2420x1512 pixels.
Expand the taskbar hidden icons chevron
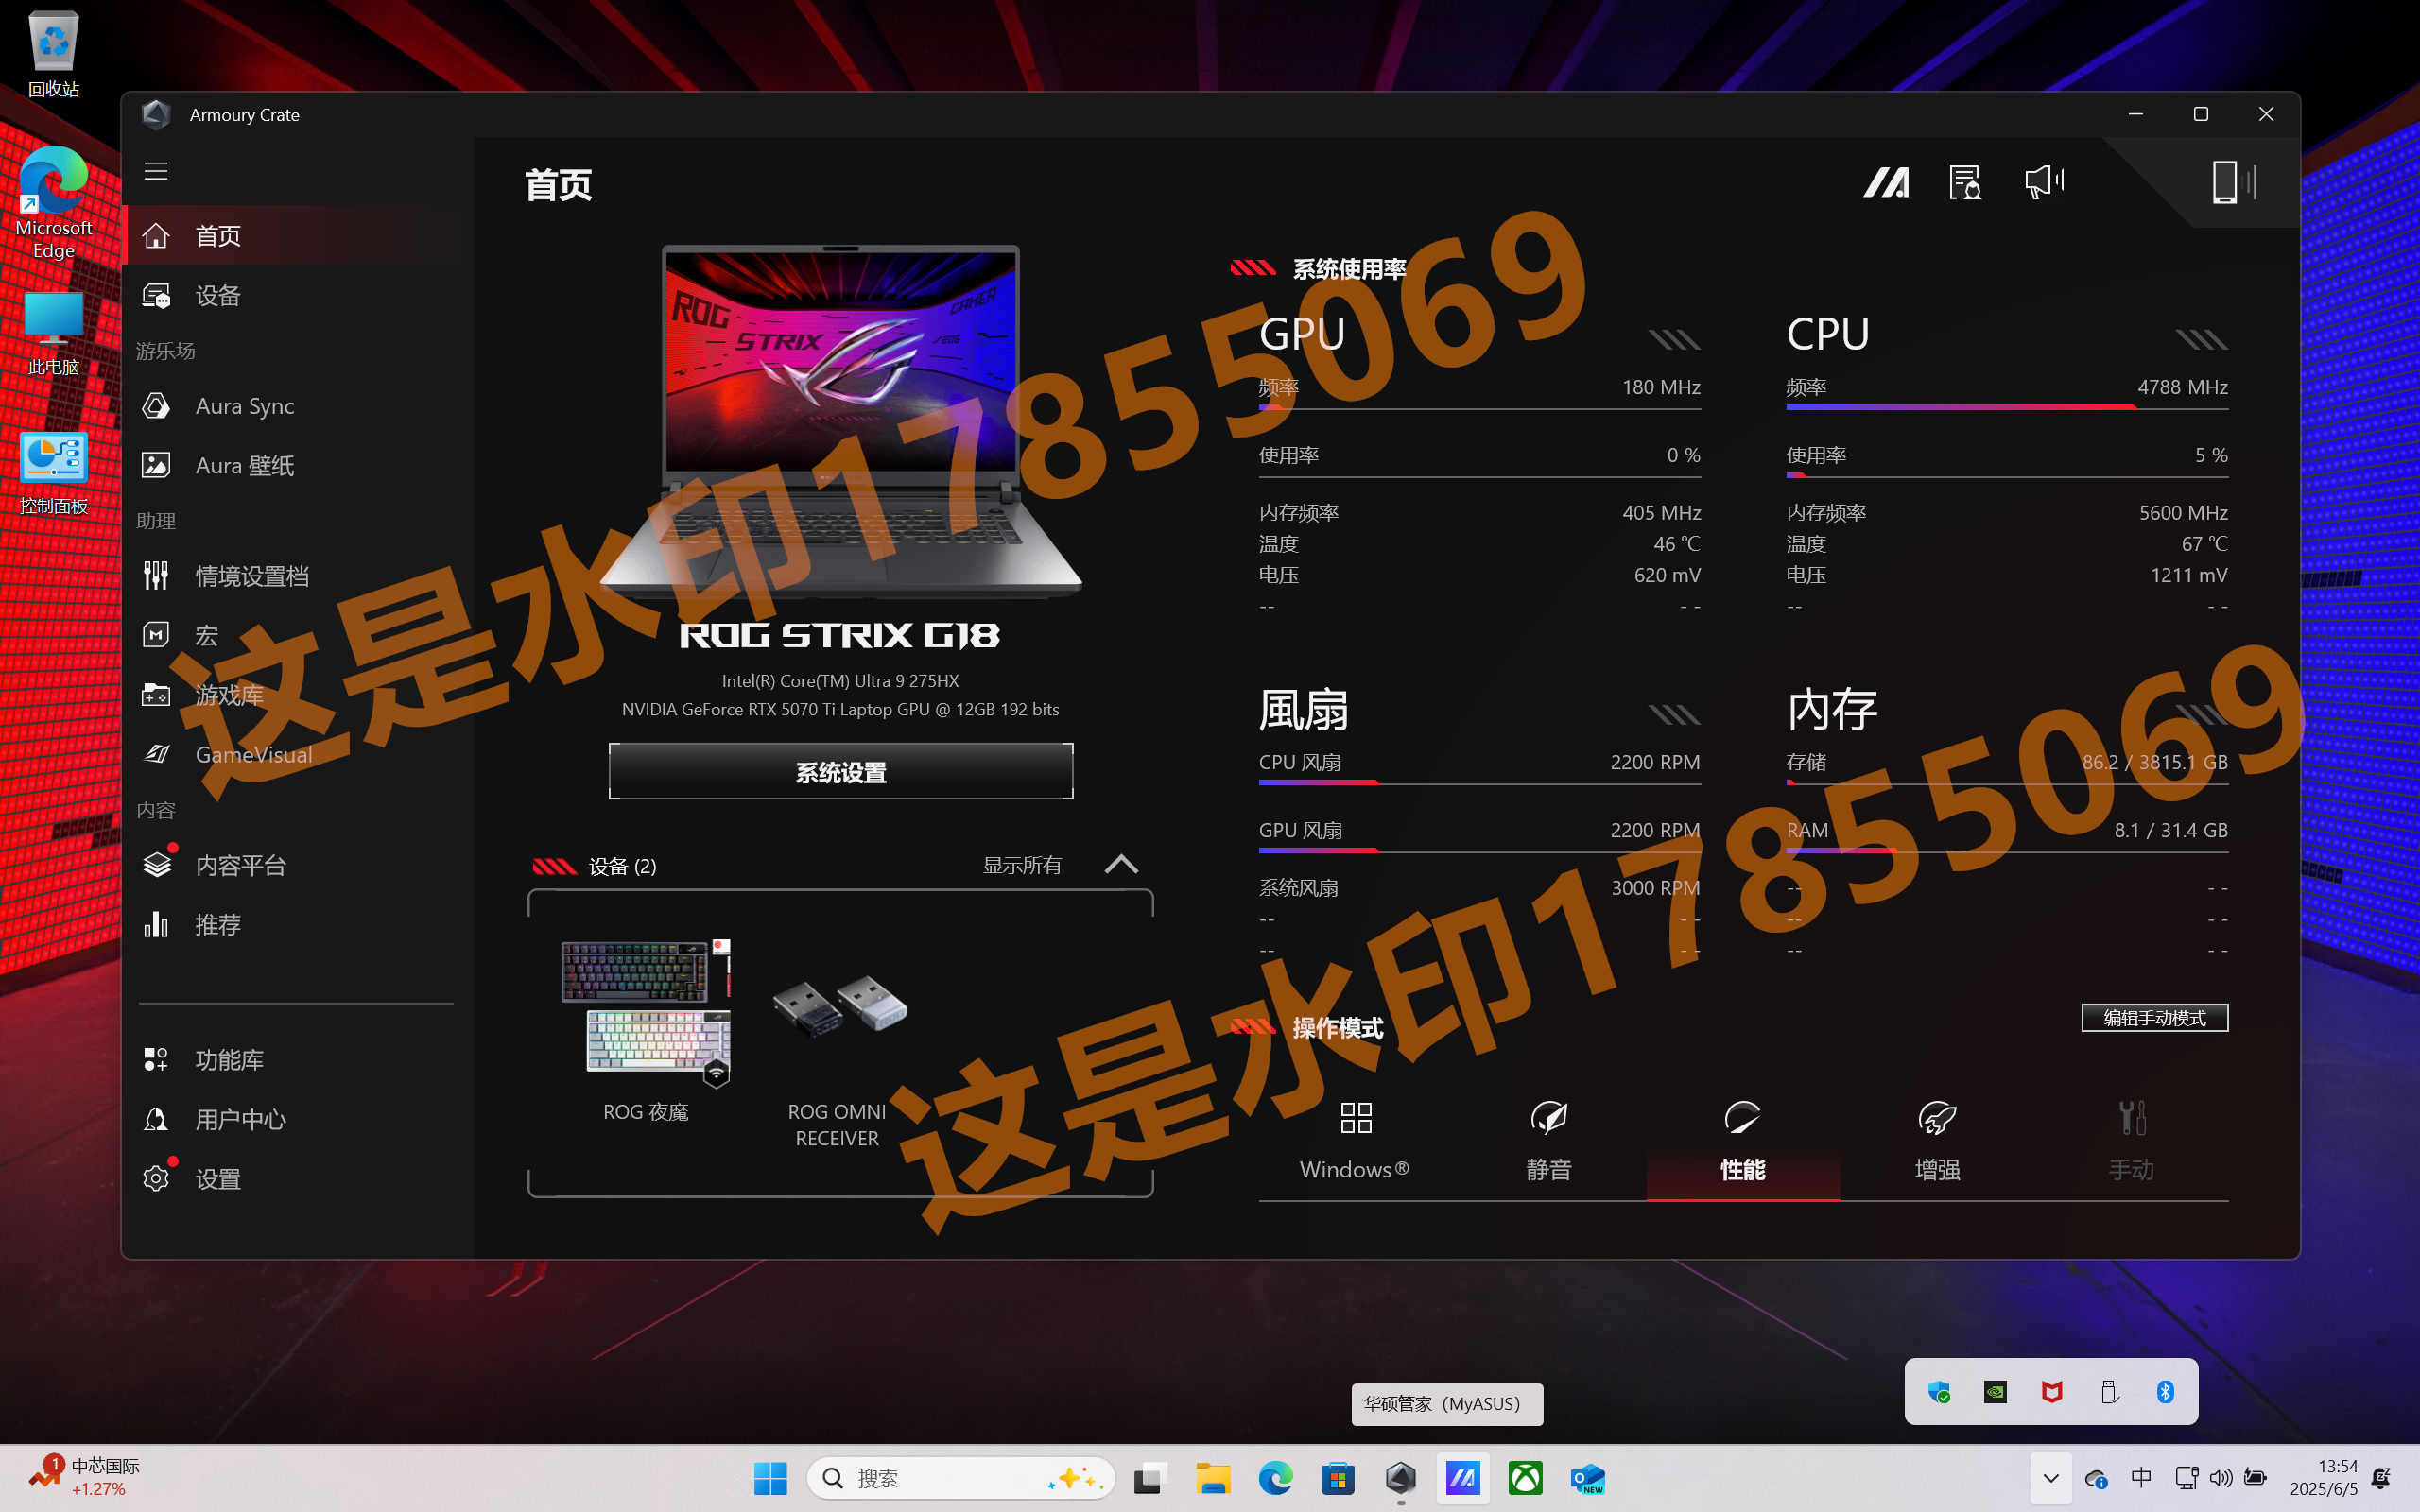(x=2050, y=1477)
